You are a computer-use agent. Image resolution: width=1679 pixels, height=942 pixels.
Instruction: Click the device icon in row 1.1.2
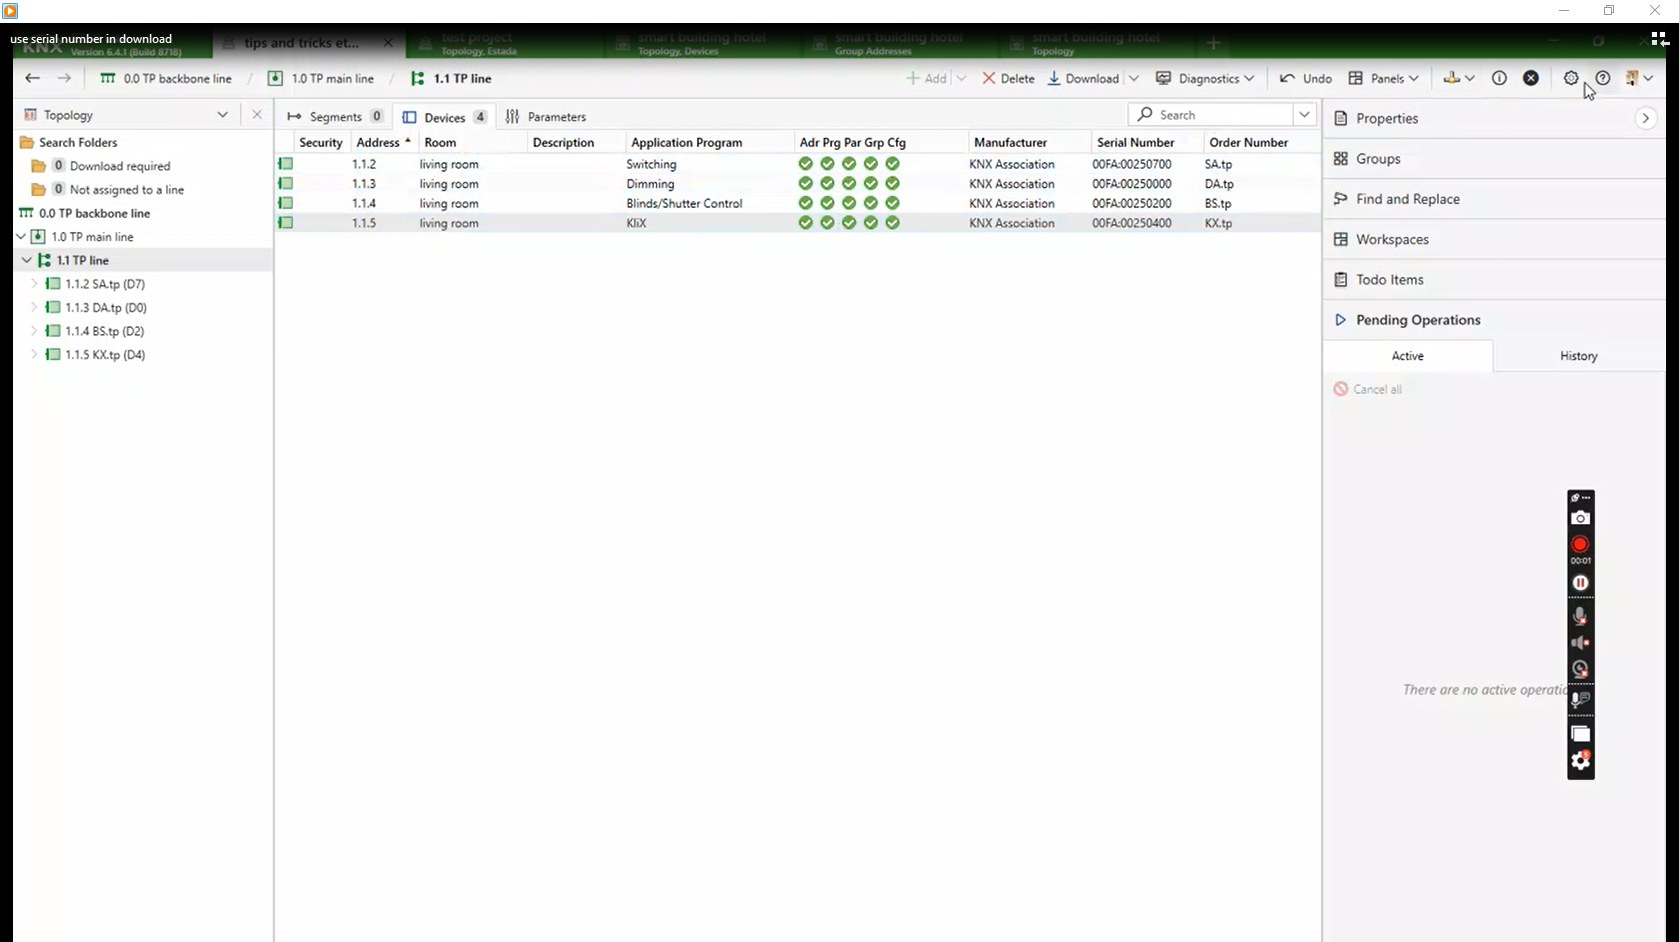[x=286, y=164]
